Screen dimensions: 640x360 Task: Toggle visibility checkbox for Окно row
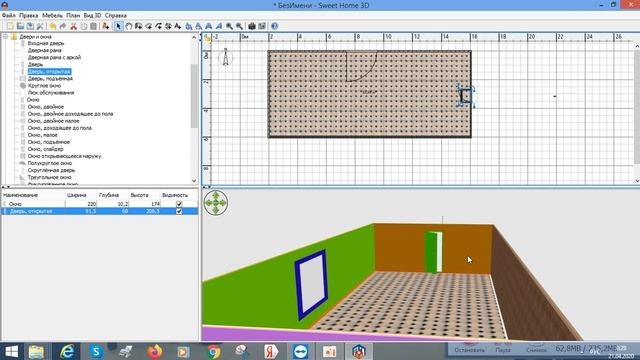(179, 204)
